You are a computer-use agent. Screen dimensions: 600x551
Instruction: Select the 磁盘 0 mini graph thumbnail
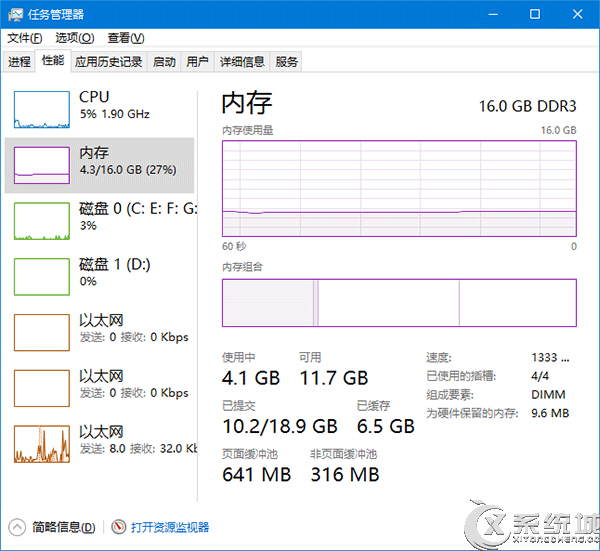tap(42, 221)
